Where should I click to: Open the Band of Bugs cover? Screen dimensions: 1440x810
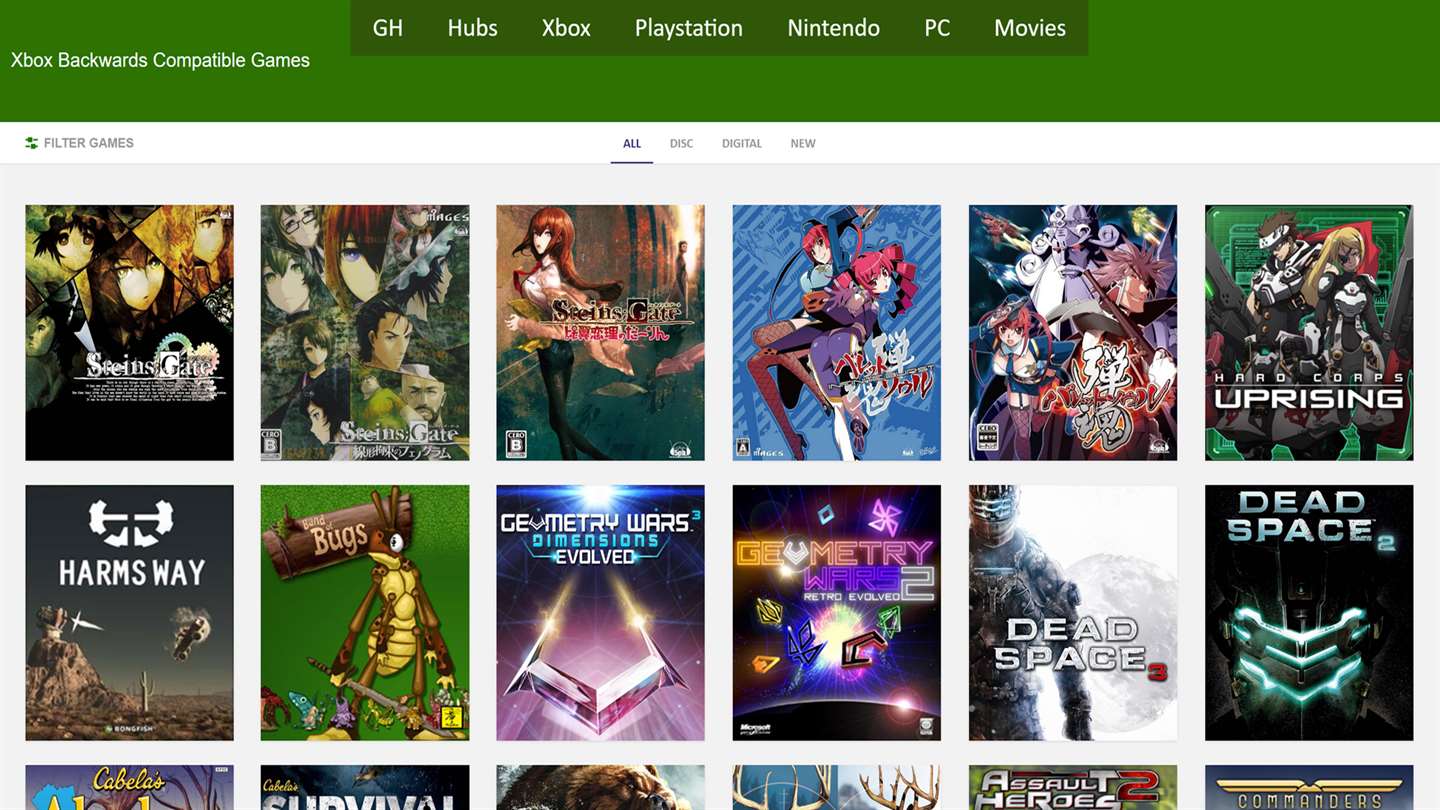[365, 613]
